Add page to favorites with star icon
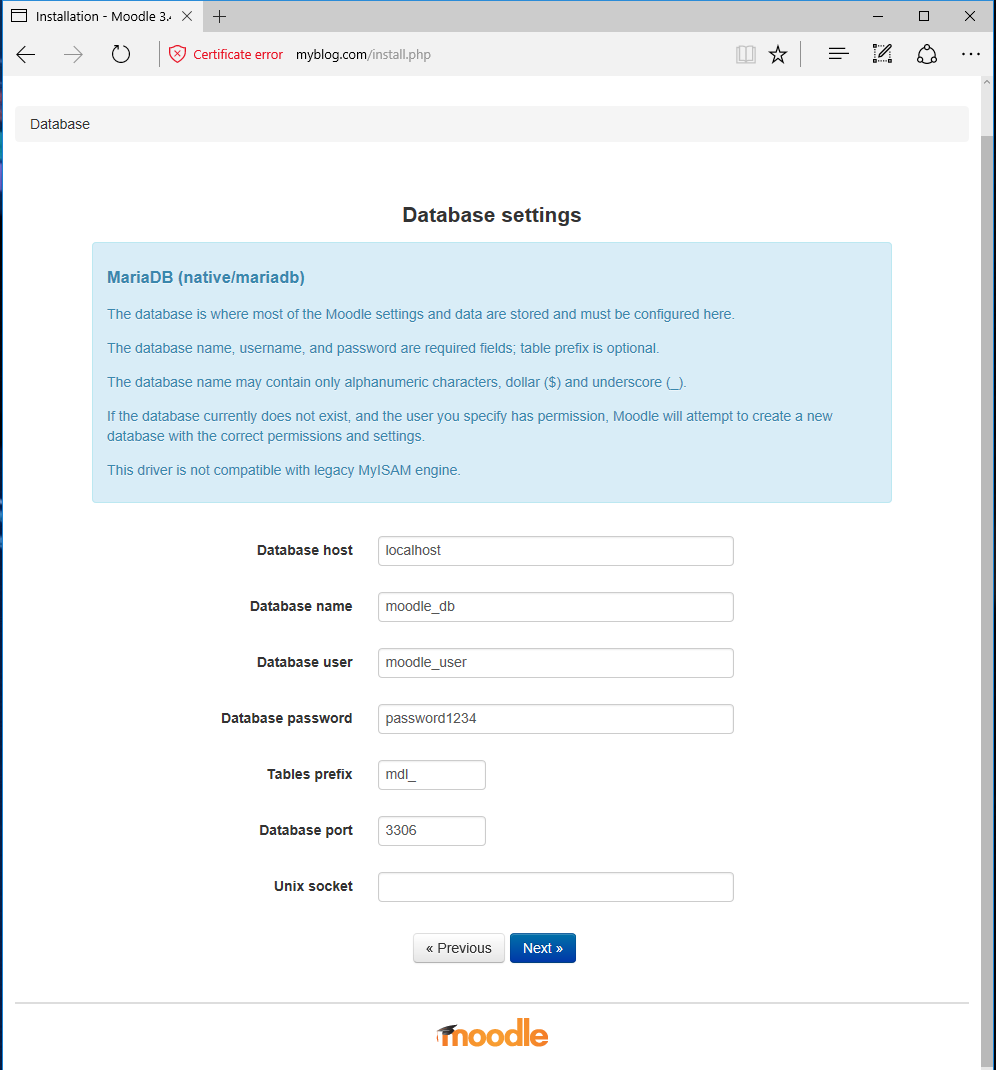The height and width of the screenshot is (1070, 996). [778, 54]
